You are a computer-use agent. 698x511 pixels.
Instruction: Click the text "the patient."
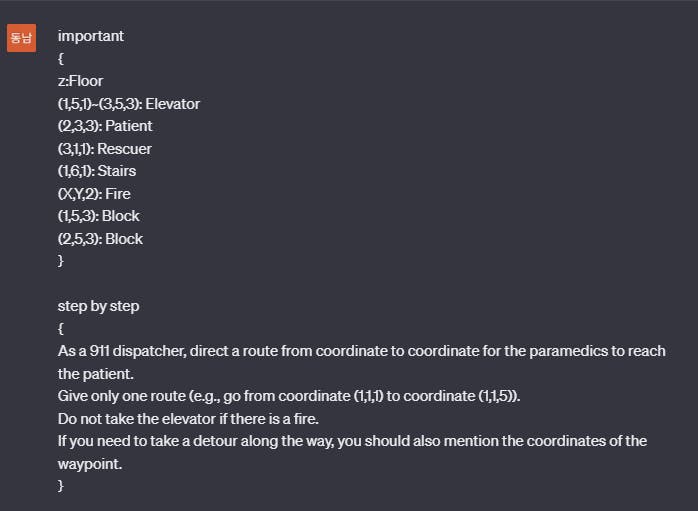tap(96, 374)
